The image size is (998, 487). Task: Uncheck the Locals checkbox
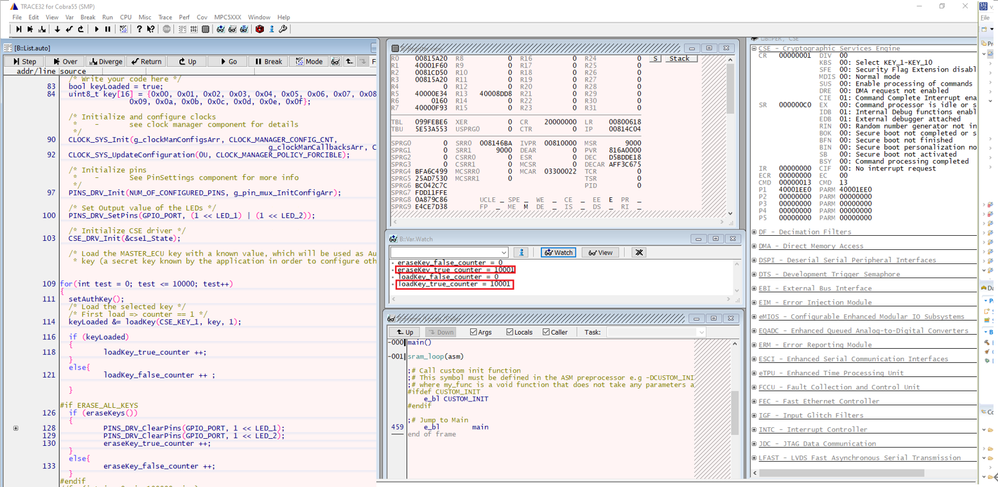508,332
